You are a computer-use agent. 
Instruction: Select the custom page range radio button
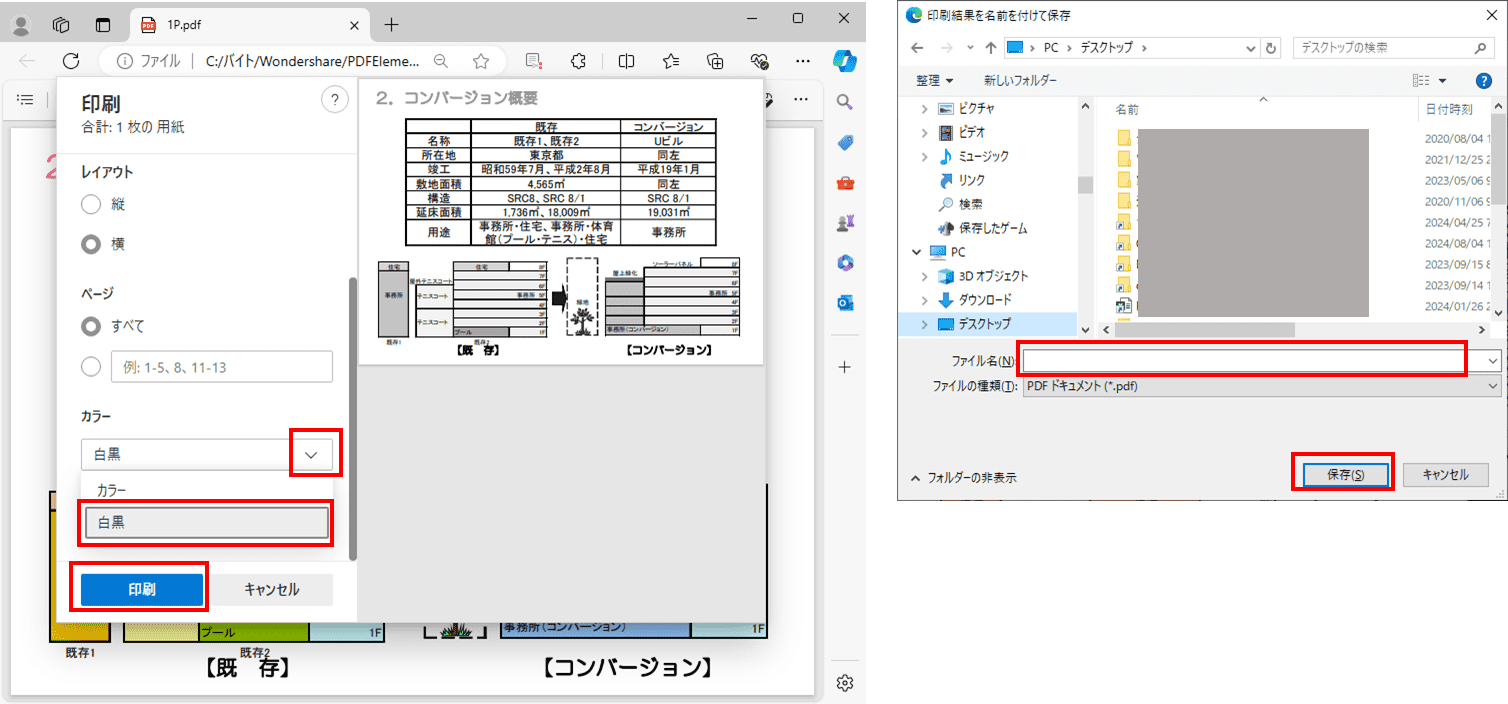click(x=90, y=366)
